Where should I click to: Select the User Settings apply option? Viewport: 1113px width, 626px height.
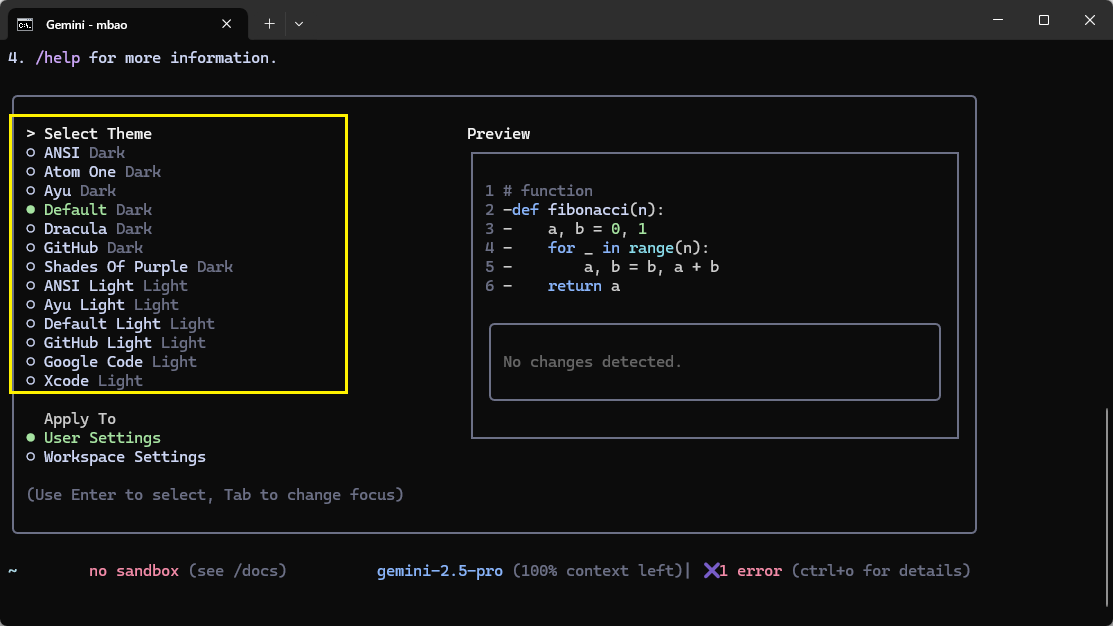click(x=100, y=437)
